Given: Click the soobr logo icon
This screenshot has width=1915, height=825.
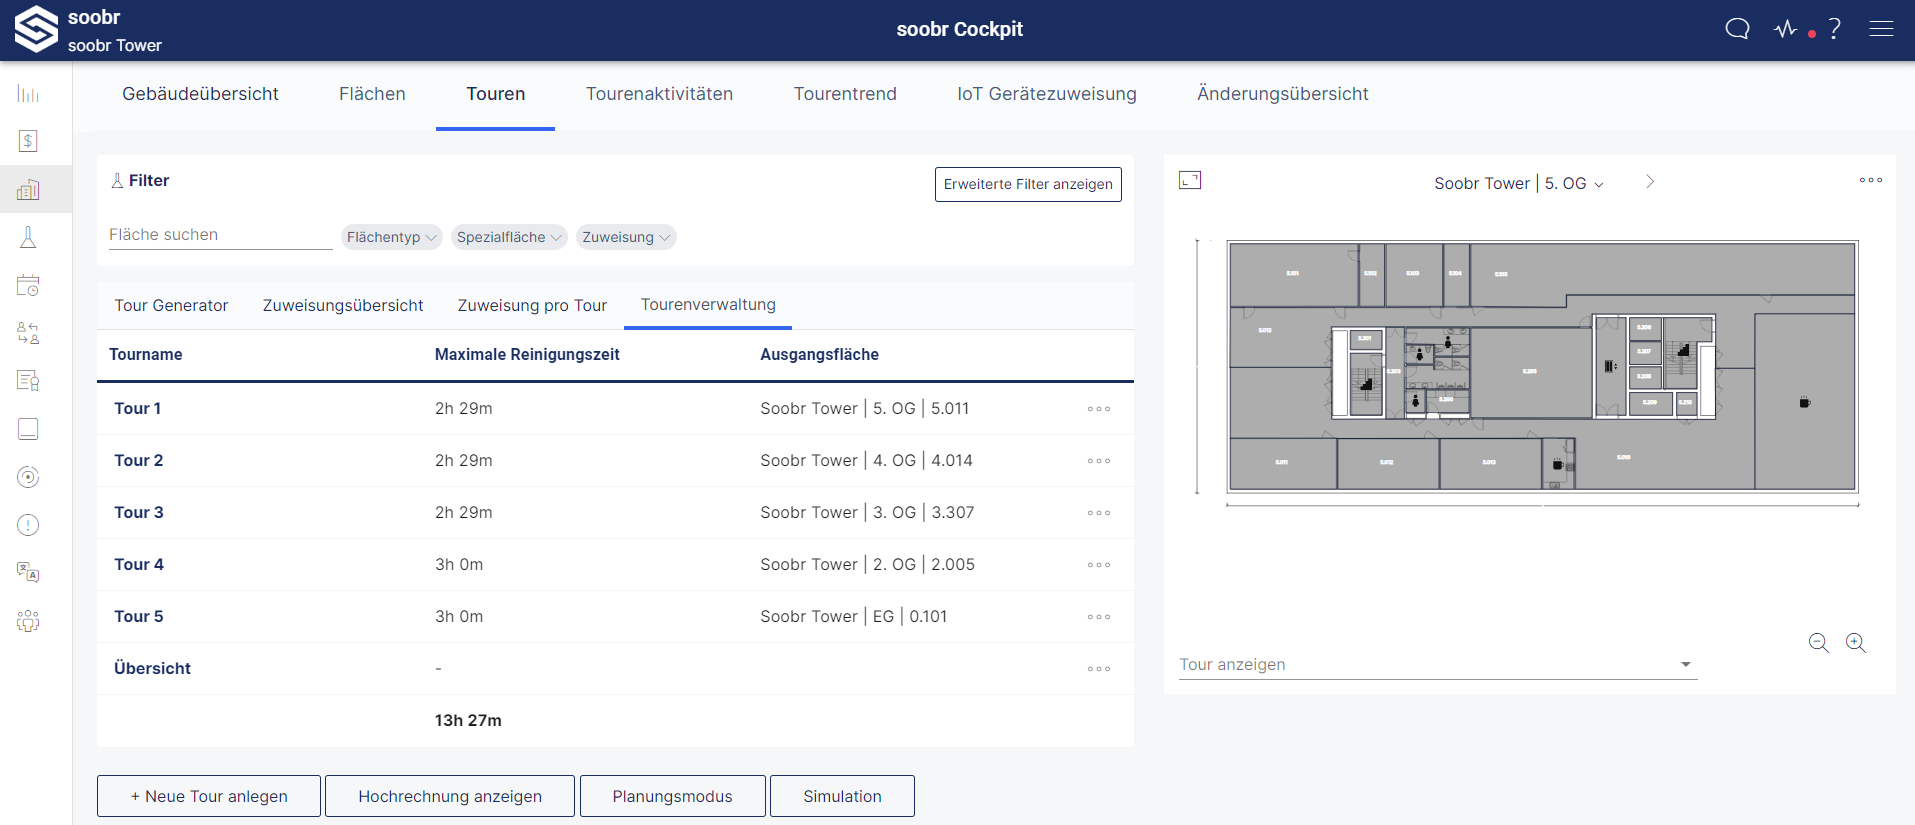Looking at the screenshot, I should pyautogui.click(x=36, y=29).
